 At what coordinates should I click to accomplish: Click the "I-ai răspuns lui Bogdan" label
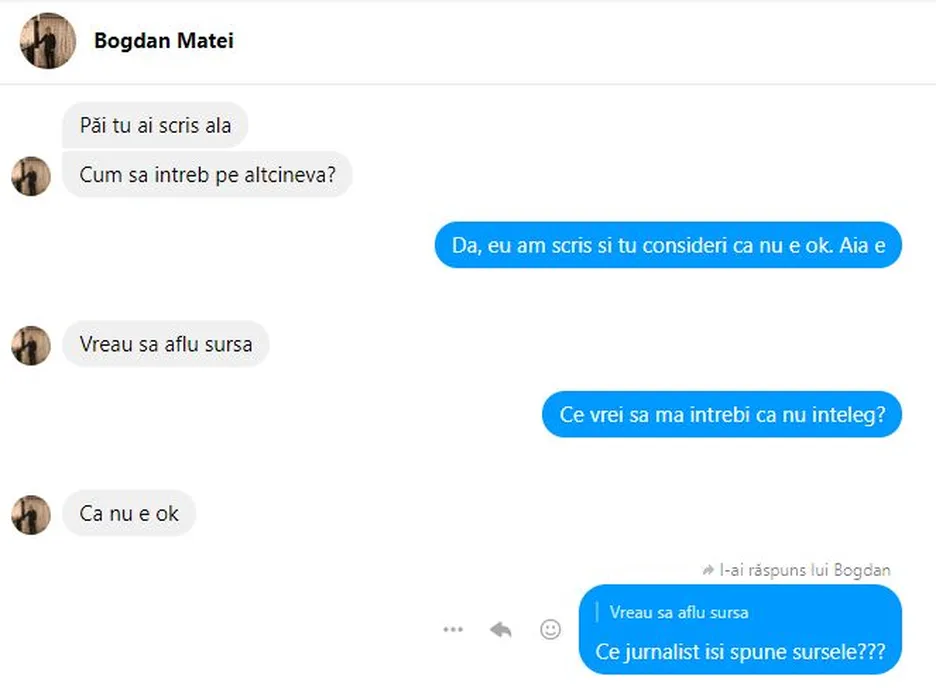(x=805, y=570)
